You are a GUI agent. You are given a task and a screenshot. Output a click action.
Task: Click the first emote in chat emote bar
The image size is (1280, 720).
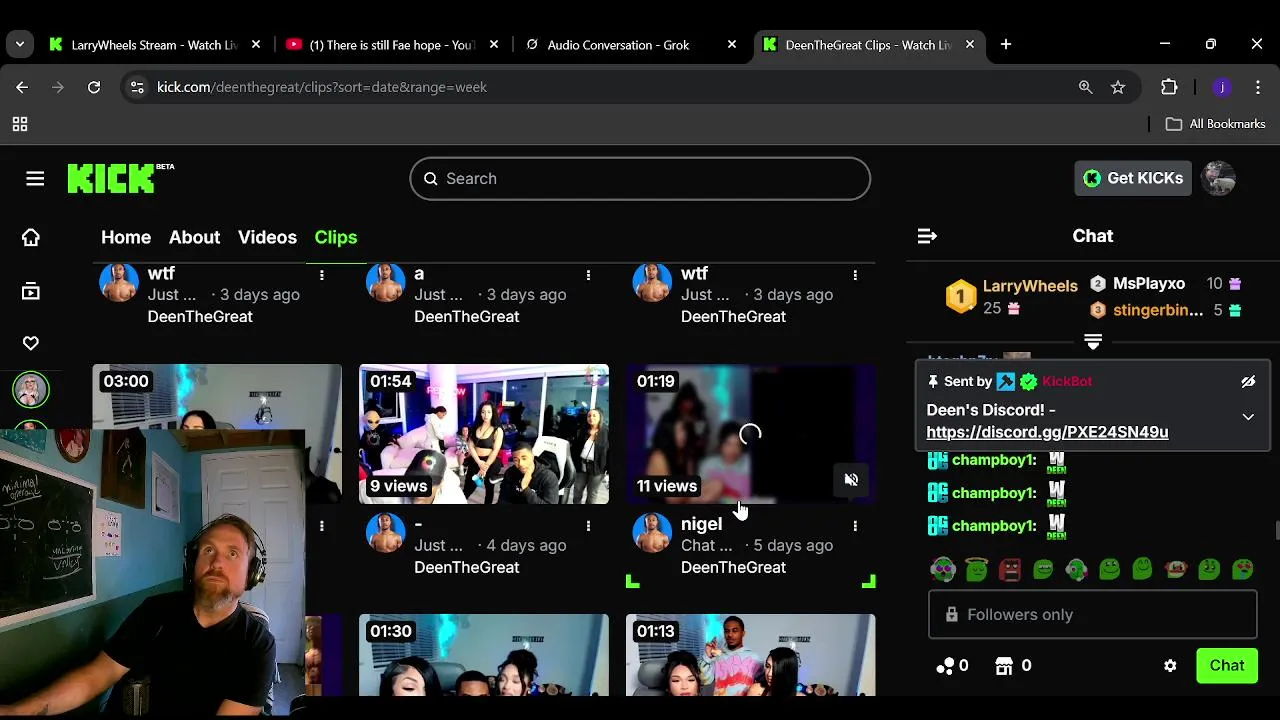943,570
